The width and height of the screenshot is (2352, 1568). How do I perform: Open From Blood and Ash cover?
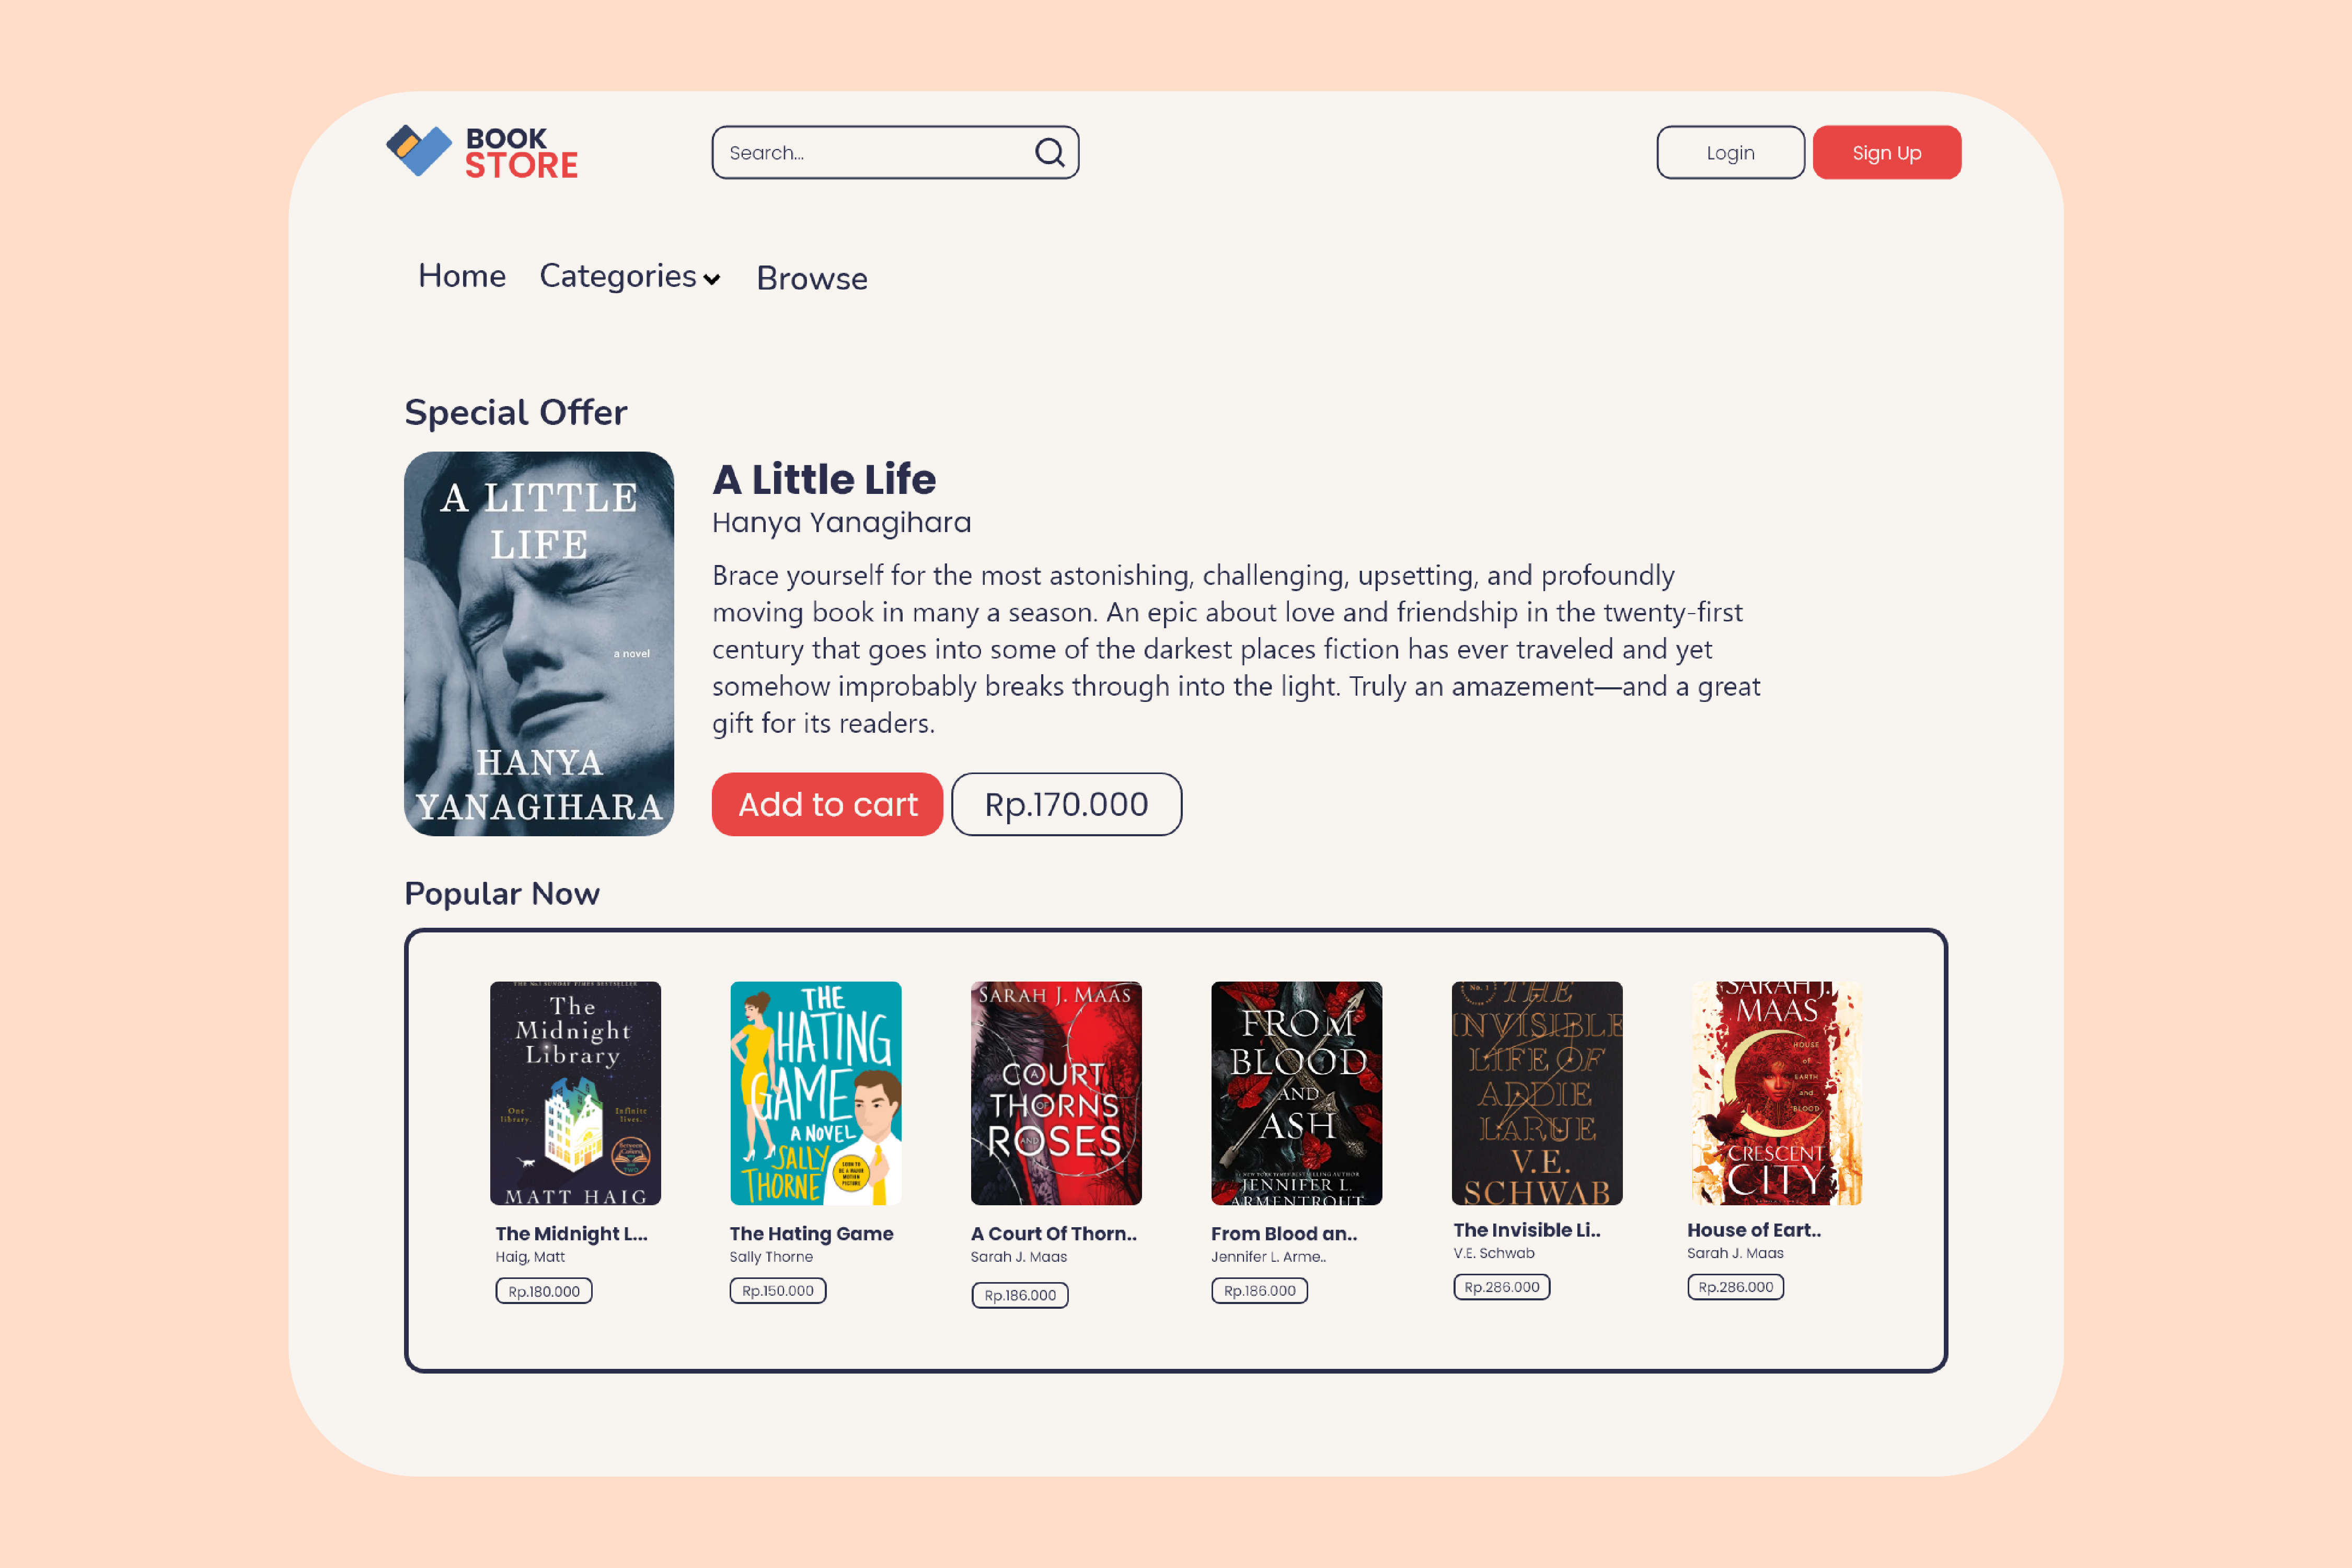[x=1296, y=1093]
